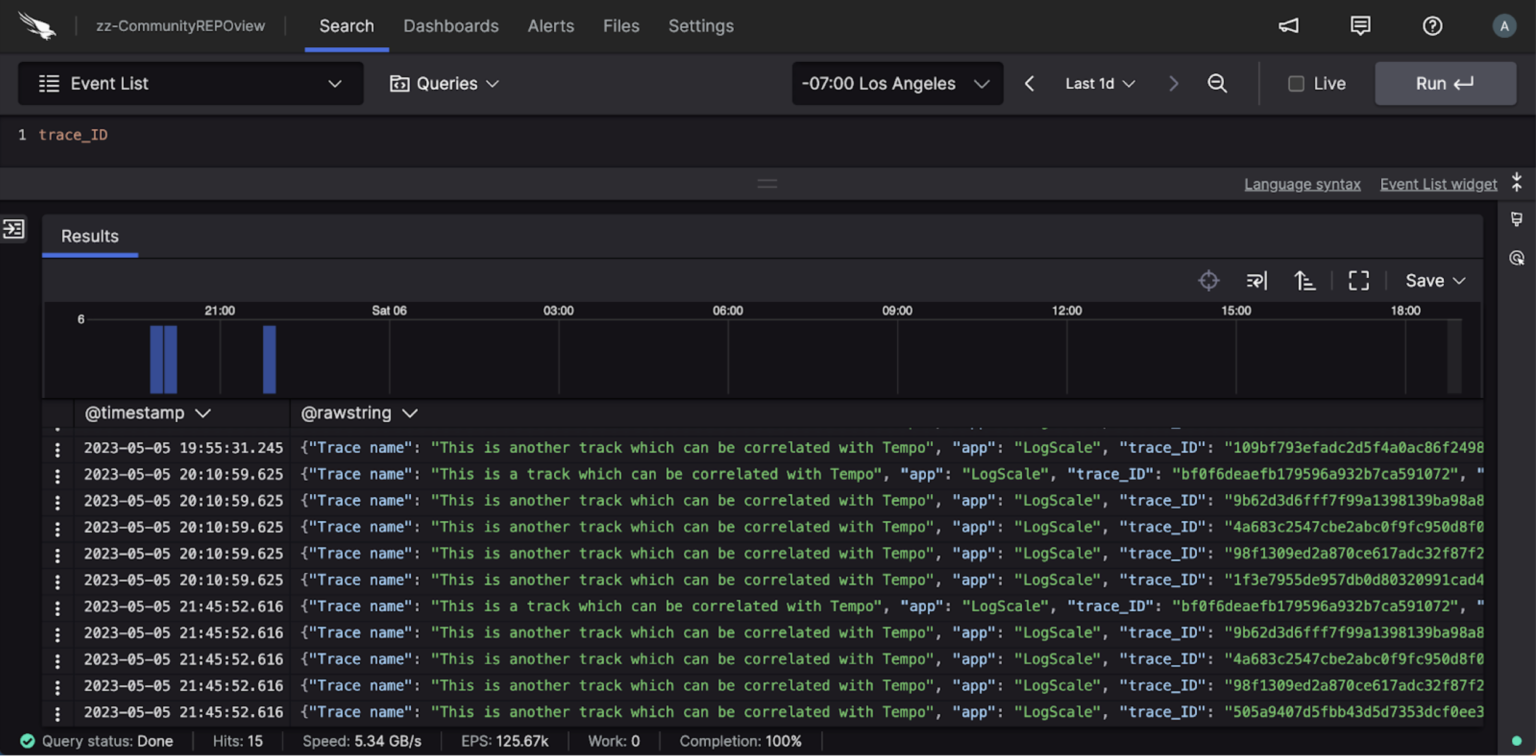Image resolution: width=1536 pixels, height=756 pixels.
Task: Switch to the Dashboards tab
Action: click(451, 26)
